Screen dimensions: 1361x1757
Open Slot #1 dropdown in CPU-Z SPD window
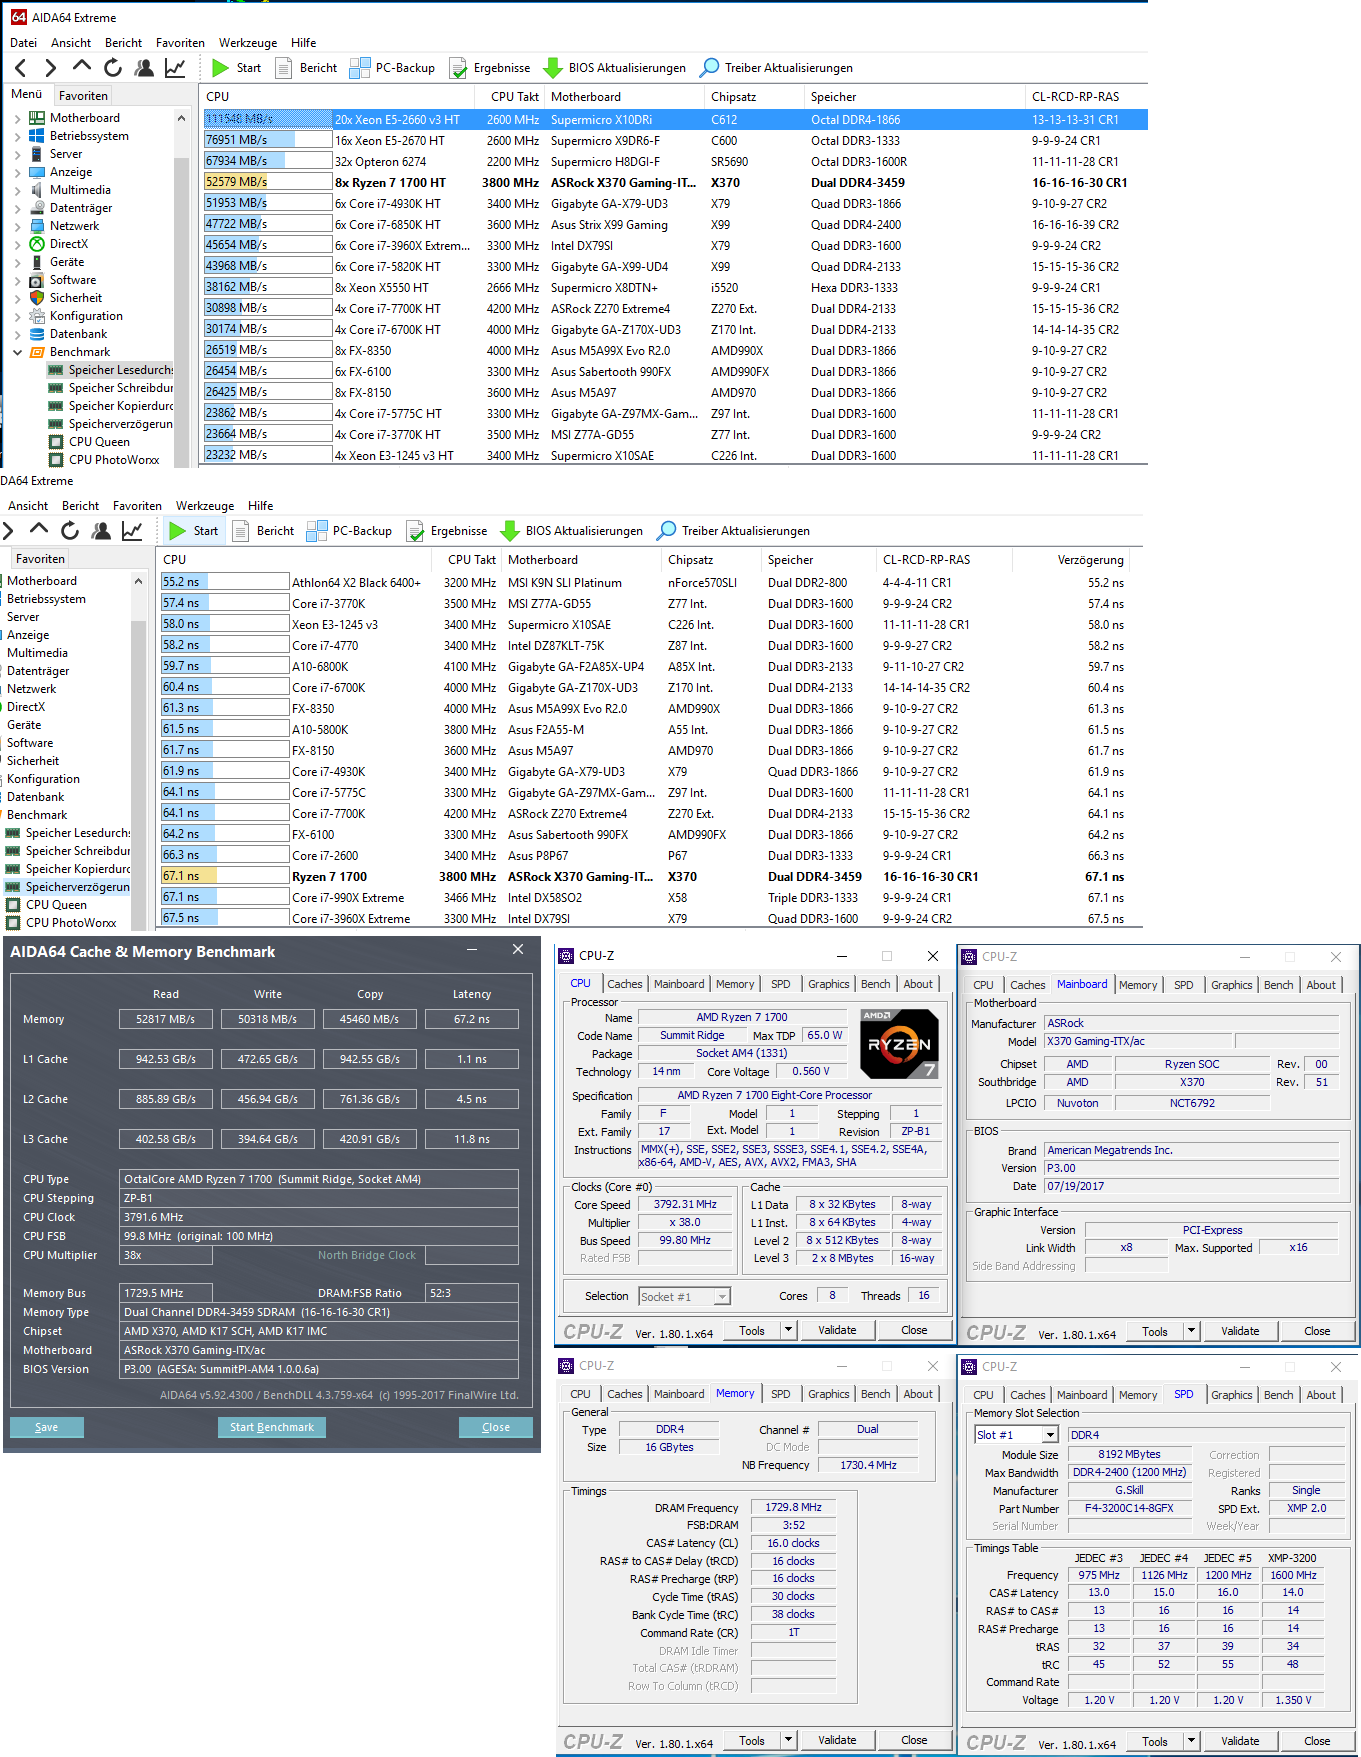click(1050, 1435)
